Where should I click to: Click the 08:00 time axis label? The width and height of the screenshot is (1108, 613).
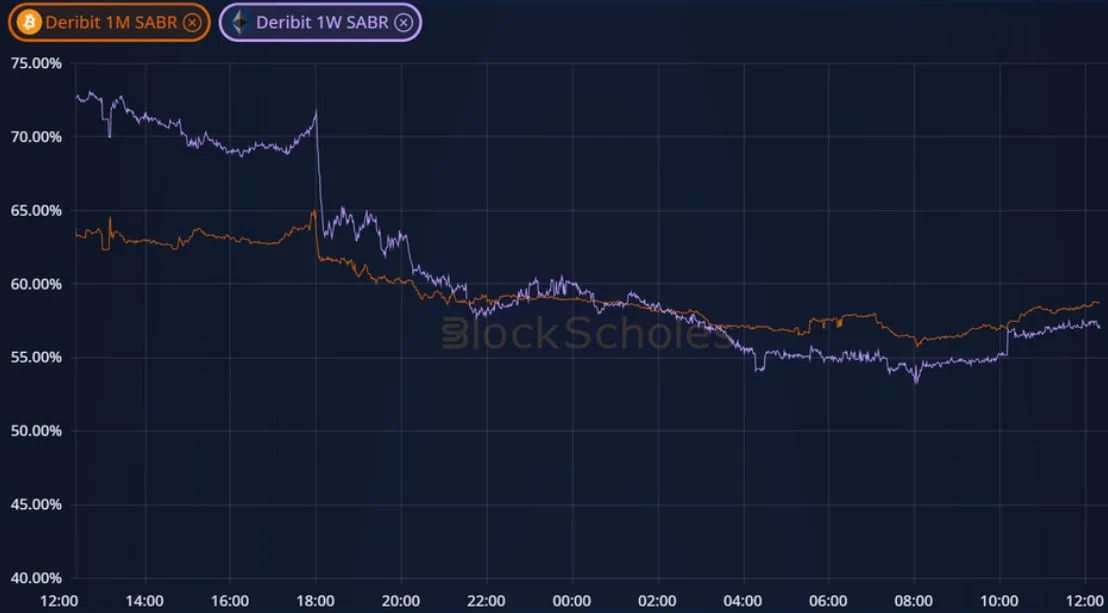(x=914, y=602)
